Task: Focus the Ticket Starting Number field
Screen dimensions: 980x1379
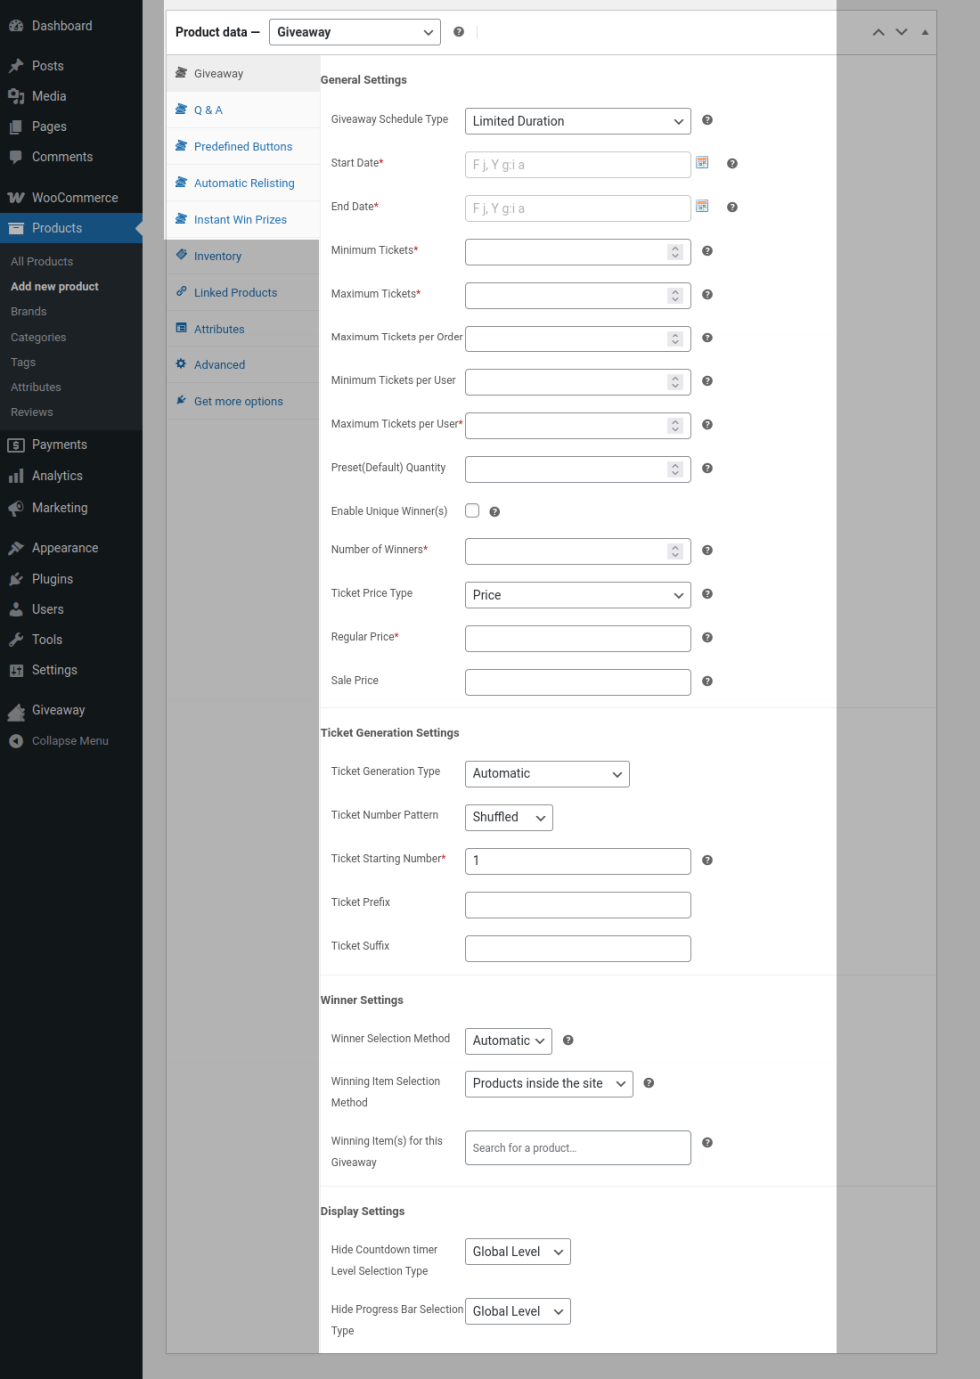Action: pos(578,861)
